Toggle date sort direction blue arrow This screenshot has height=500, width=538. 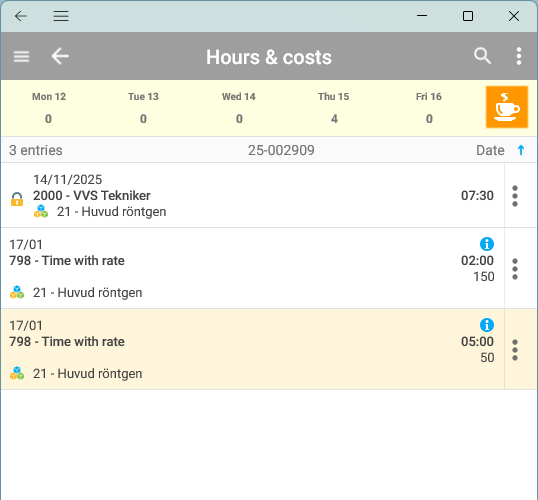[521, 150]
